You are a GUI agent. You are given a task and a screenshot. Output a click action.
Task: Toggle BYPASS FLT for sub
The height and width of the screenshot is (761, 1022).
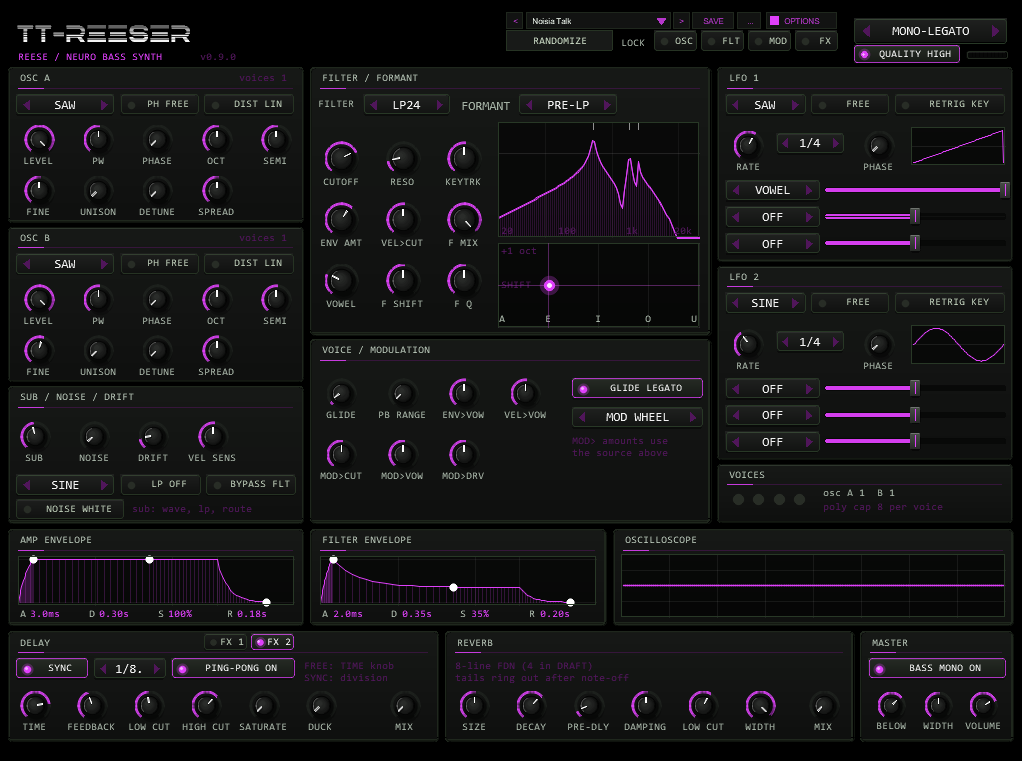point(251,485)
